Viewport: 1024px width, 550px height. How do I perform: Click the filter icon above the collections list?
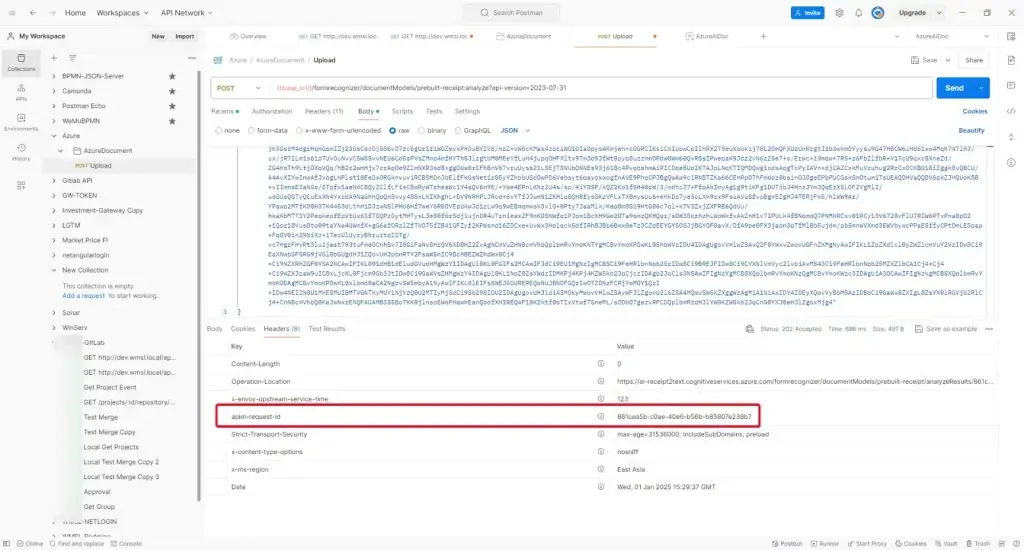tap(72, 58)
